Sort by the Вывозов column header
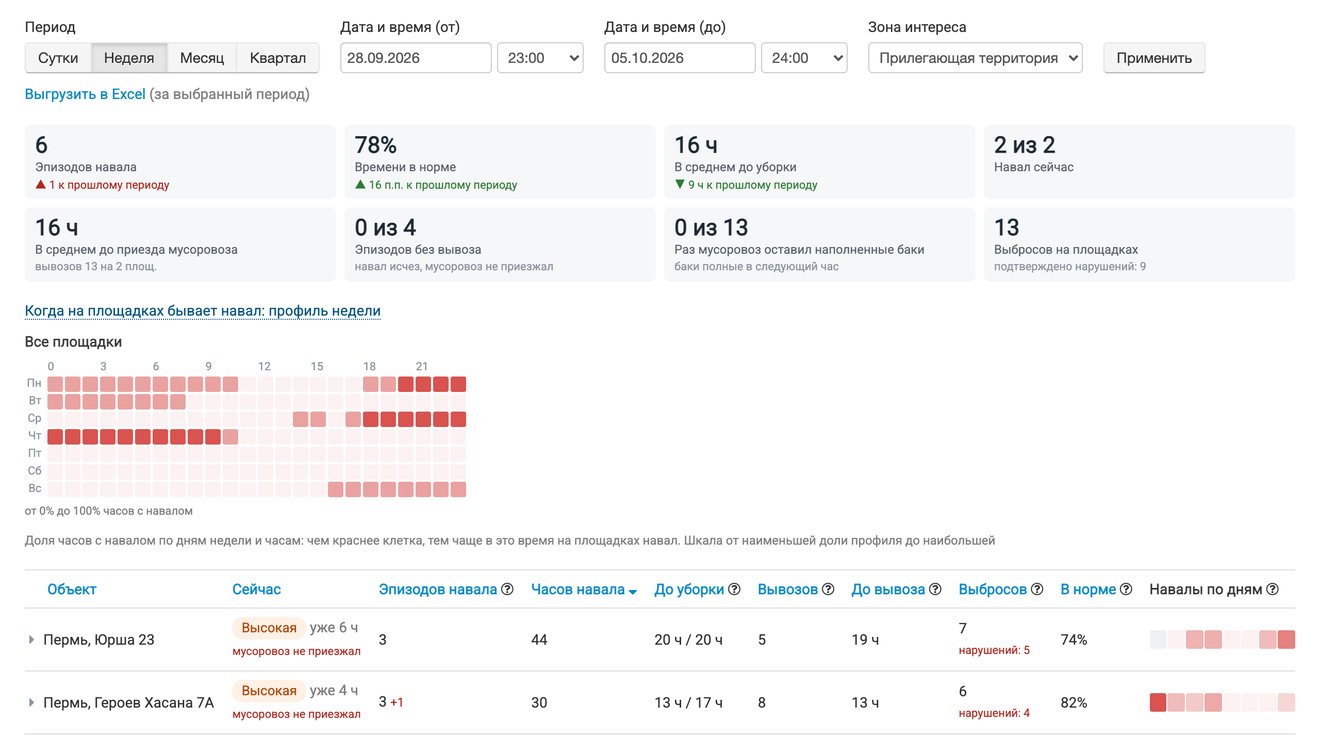1320x753 pixels. pos(788,590)
